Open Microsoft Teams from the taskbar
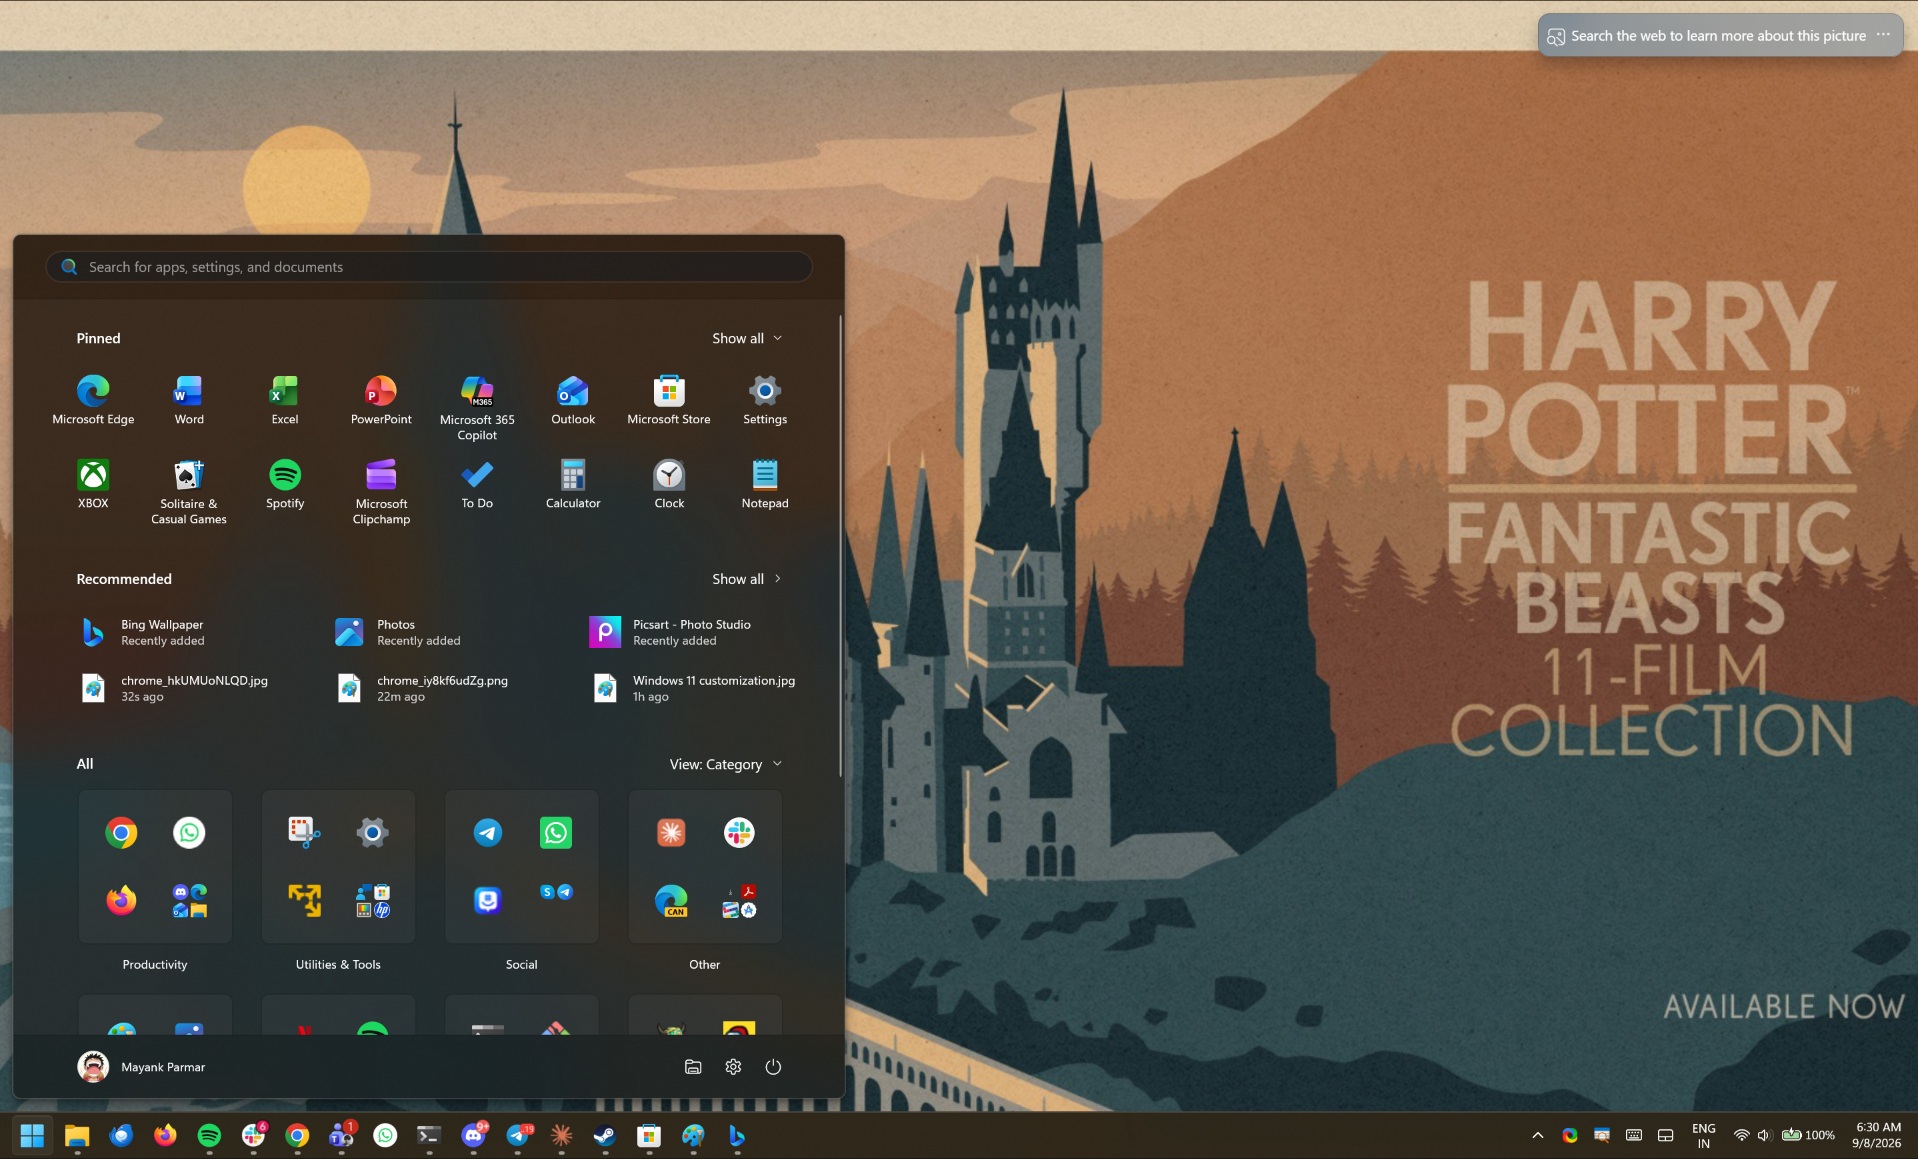The height and width of the screenshot is (1159, 1918). [341, 1135]
